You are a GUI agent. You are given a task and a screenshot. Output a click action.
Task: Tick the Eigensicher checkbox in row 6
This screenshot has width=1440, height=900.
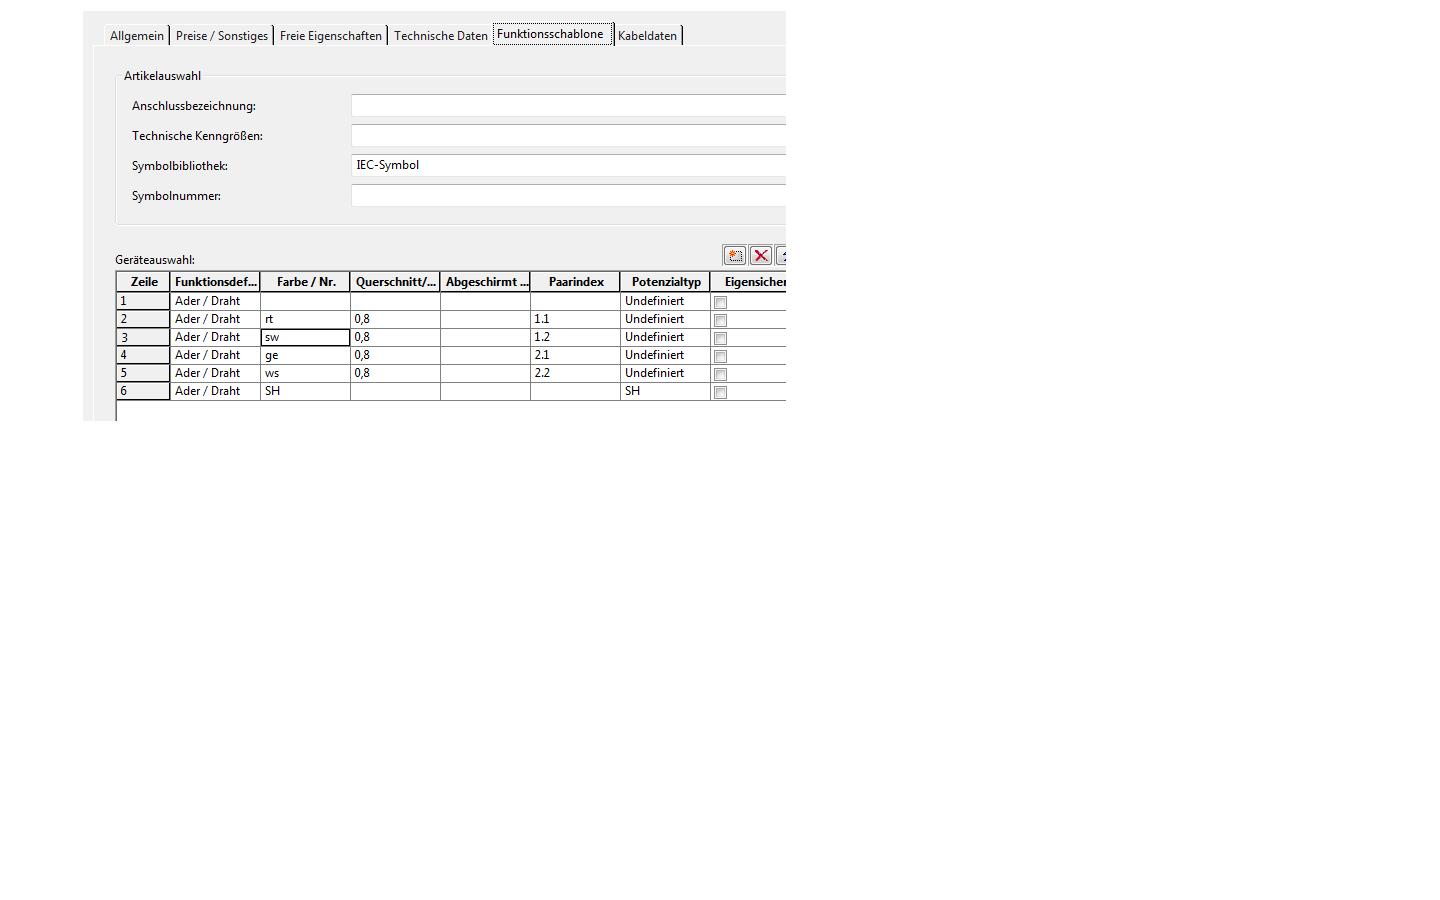(720, 392)
